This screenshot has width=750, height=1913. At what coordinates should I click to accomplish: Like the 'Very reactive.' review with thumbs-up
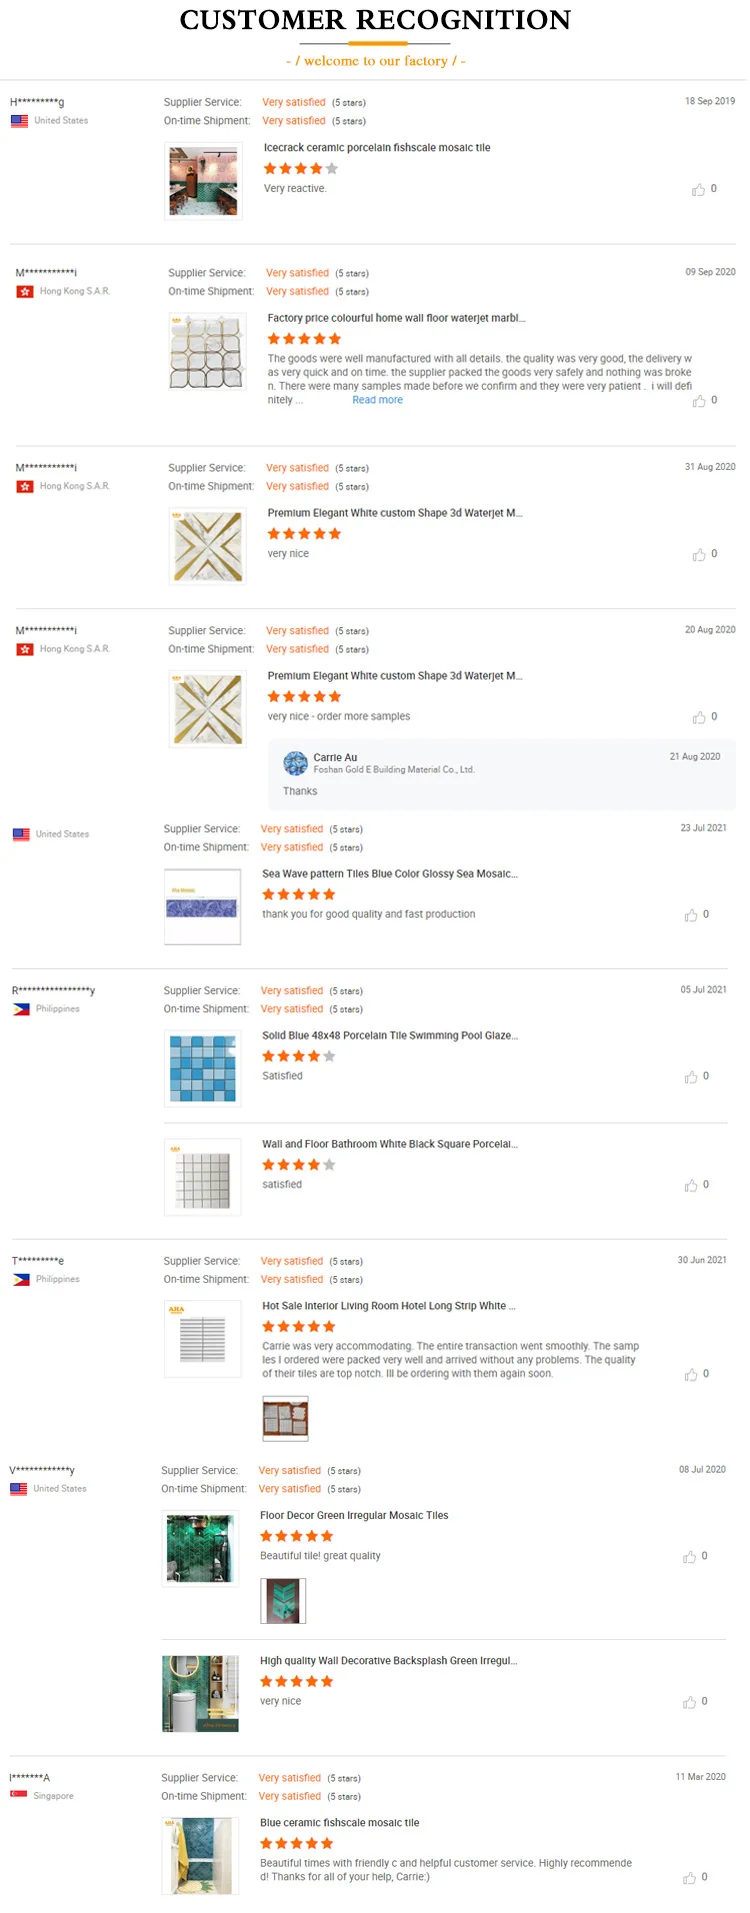(x=698, y=189)
